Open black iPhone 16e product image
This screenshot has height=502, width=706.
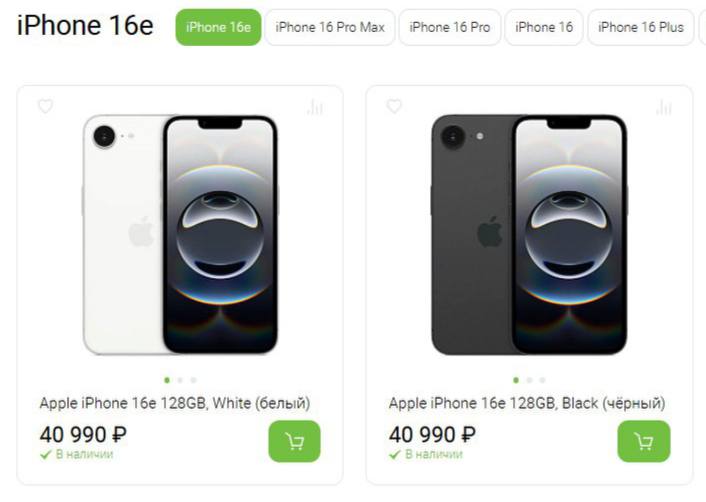(x=529, y=235)
